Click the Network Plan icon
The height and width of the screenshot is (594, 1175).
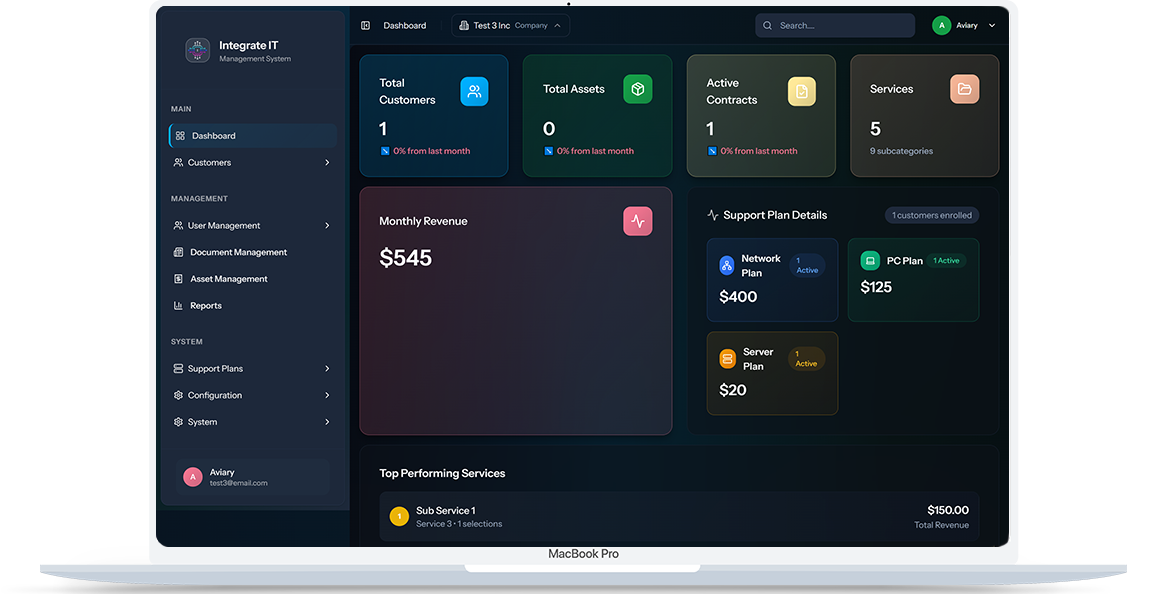pyautogui.click(x=727, y=266)
